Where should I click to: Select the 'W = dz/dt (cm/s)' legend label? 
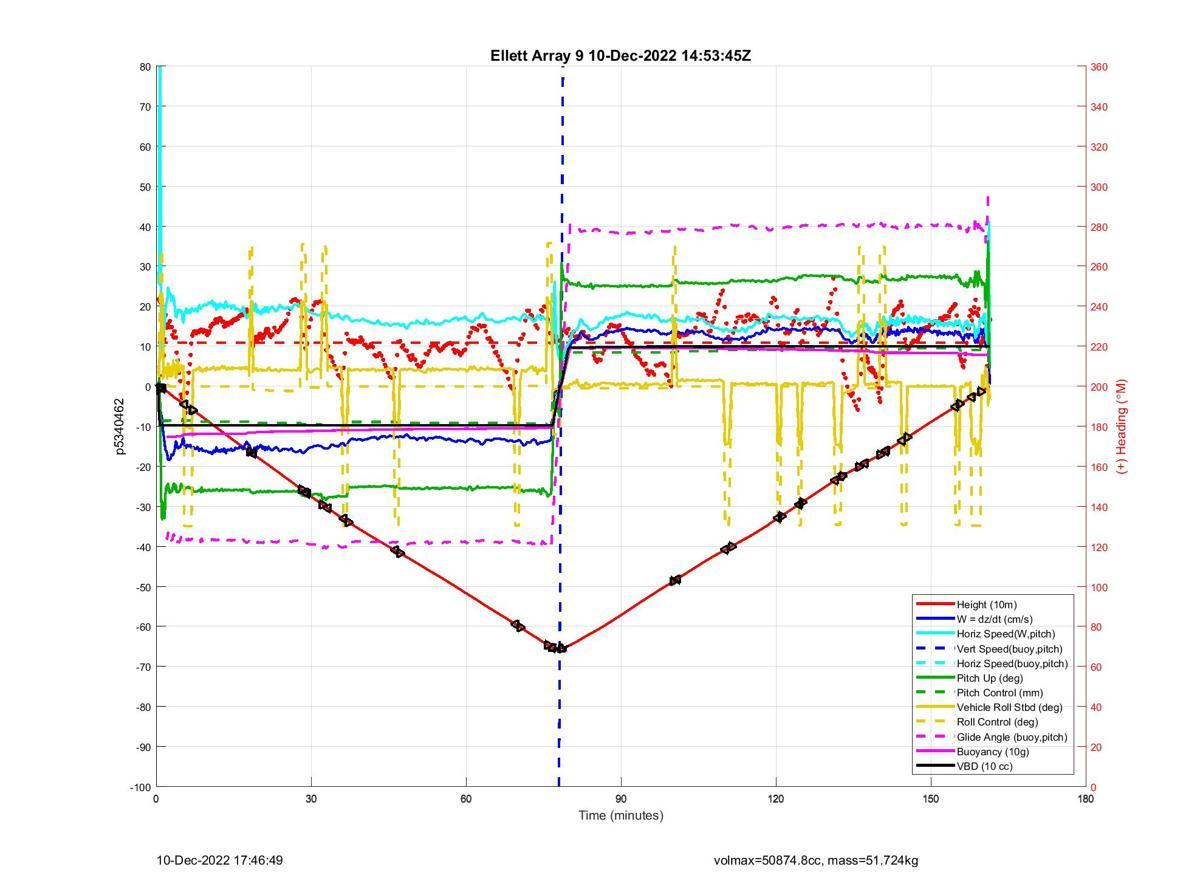[x=996, y=619]
